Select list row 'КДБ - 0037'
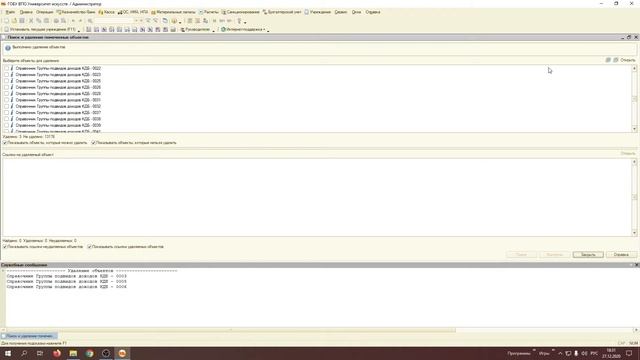 58,113
